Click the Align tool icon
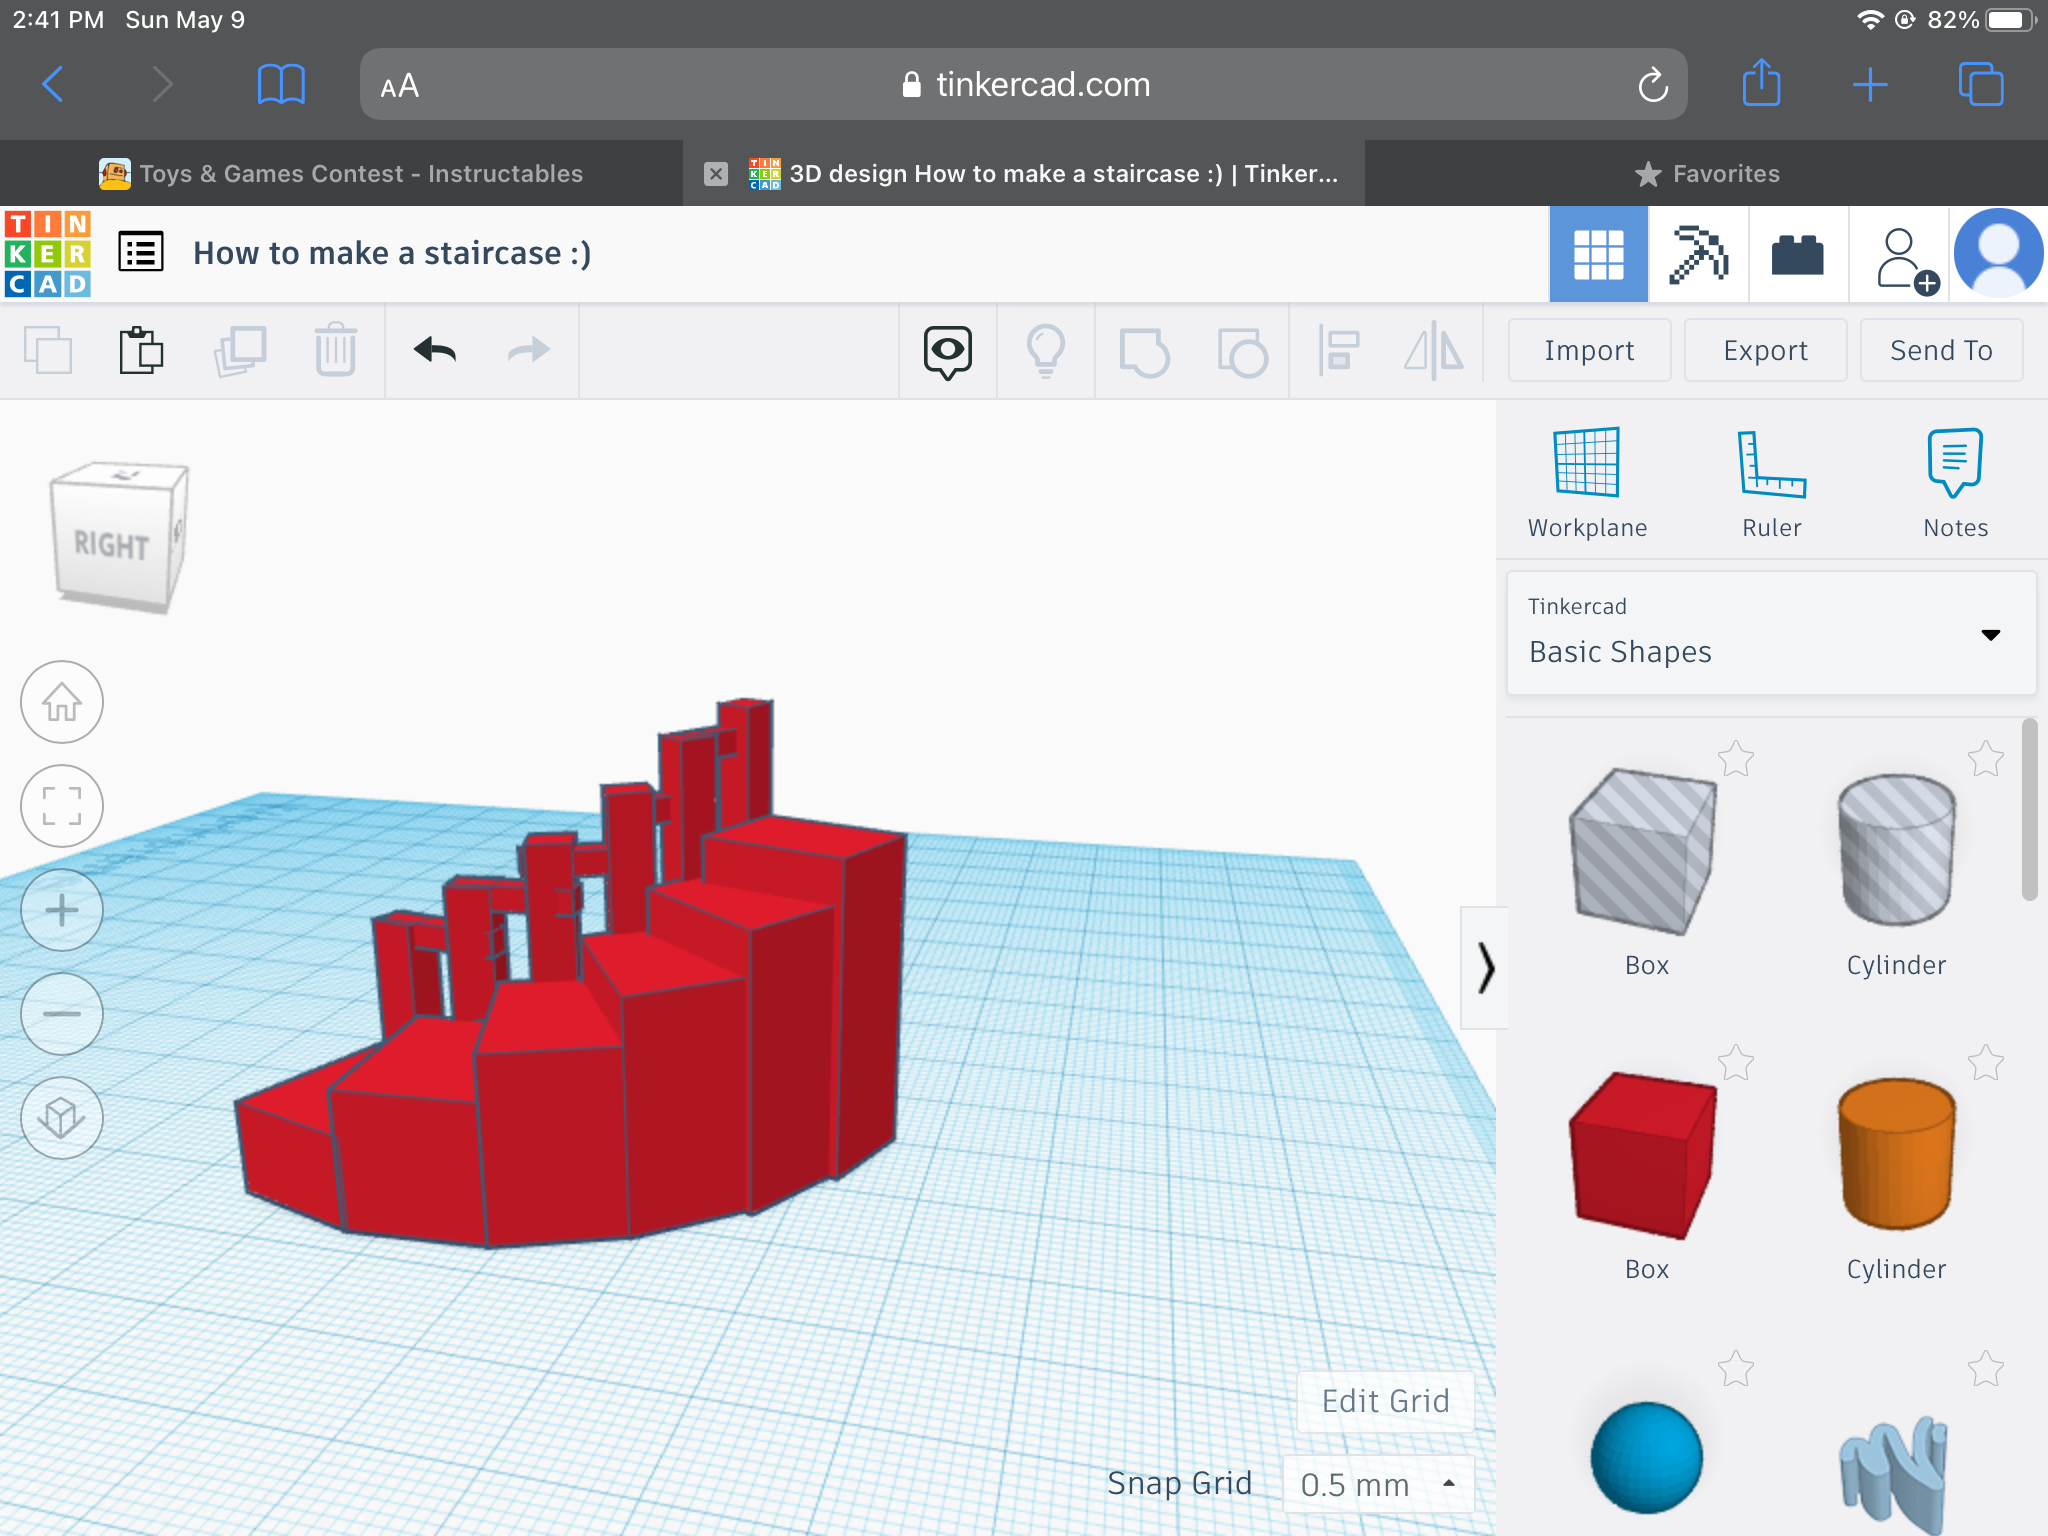The height and width of the screenshot is (1536, 2048). point(1339,351)
